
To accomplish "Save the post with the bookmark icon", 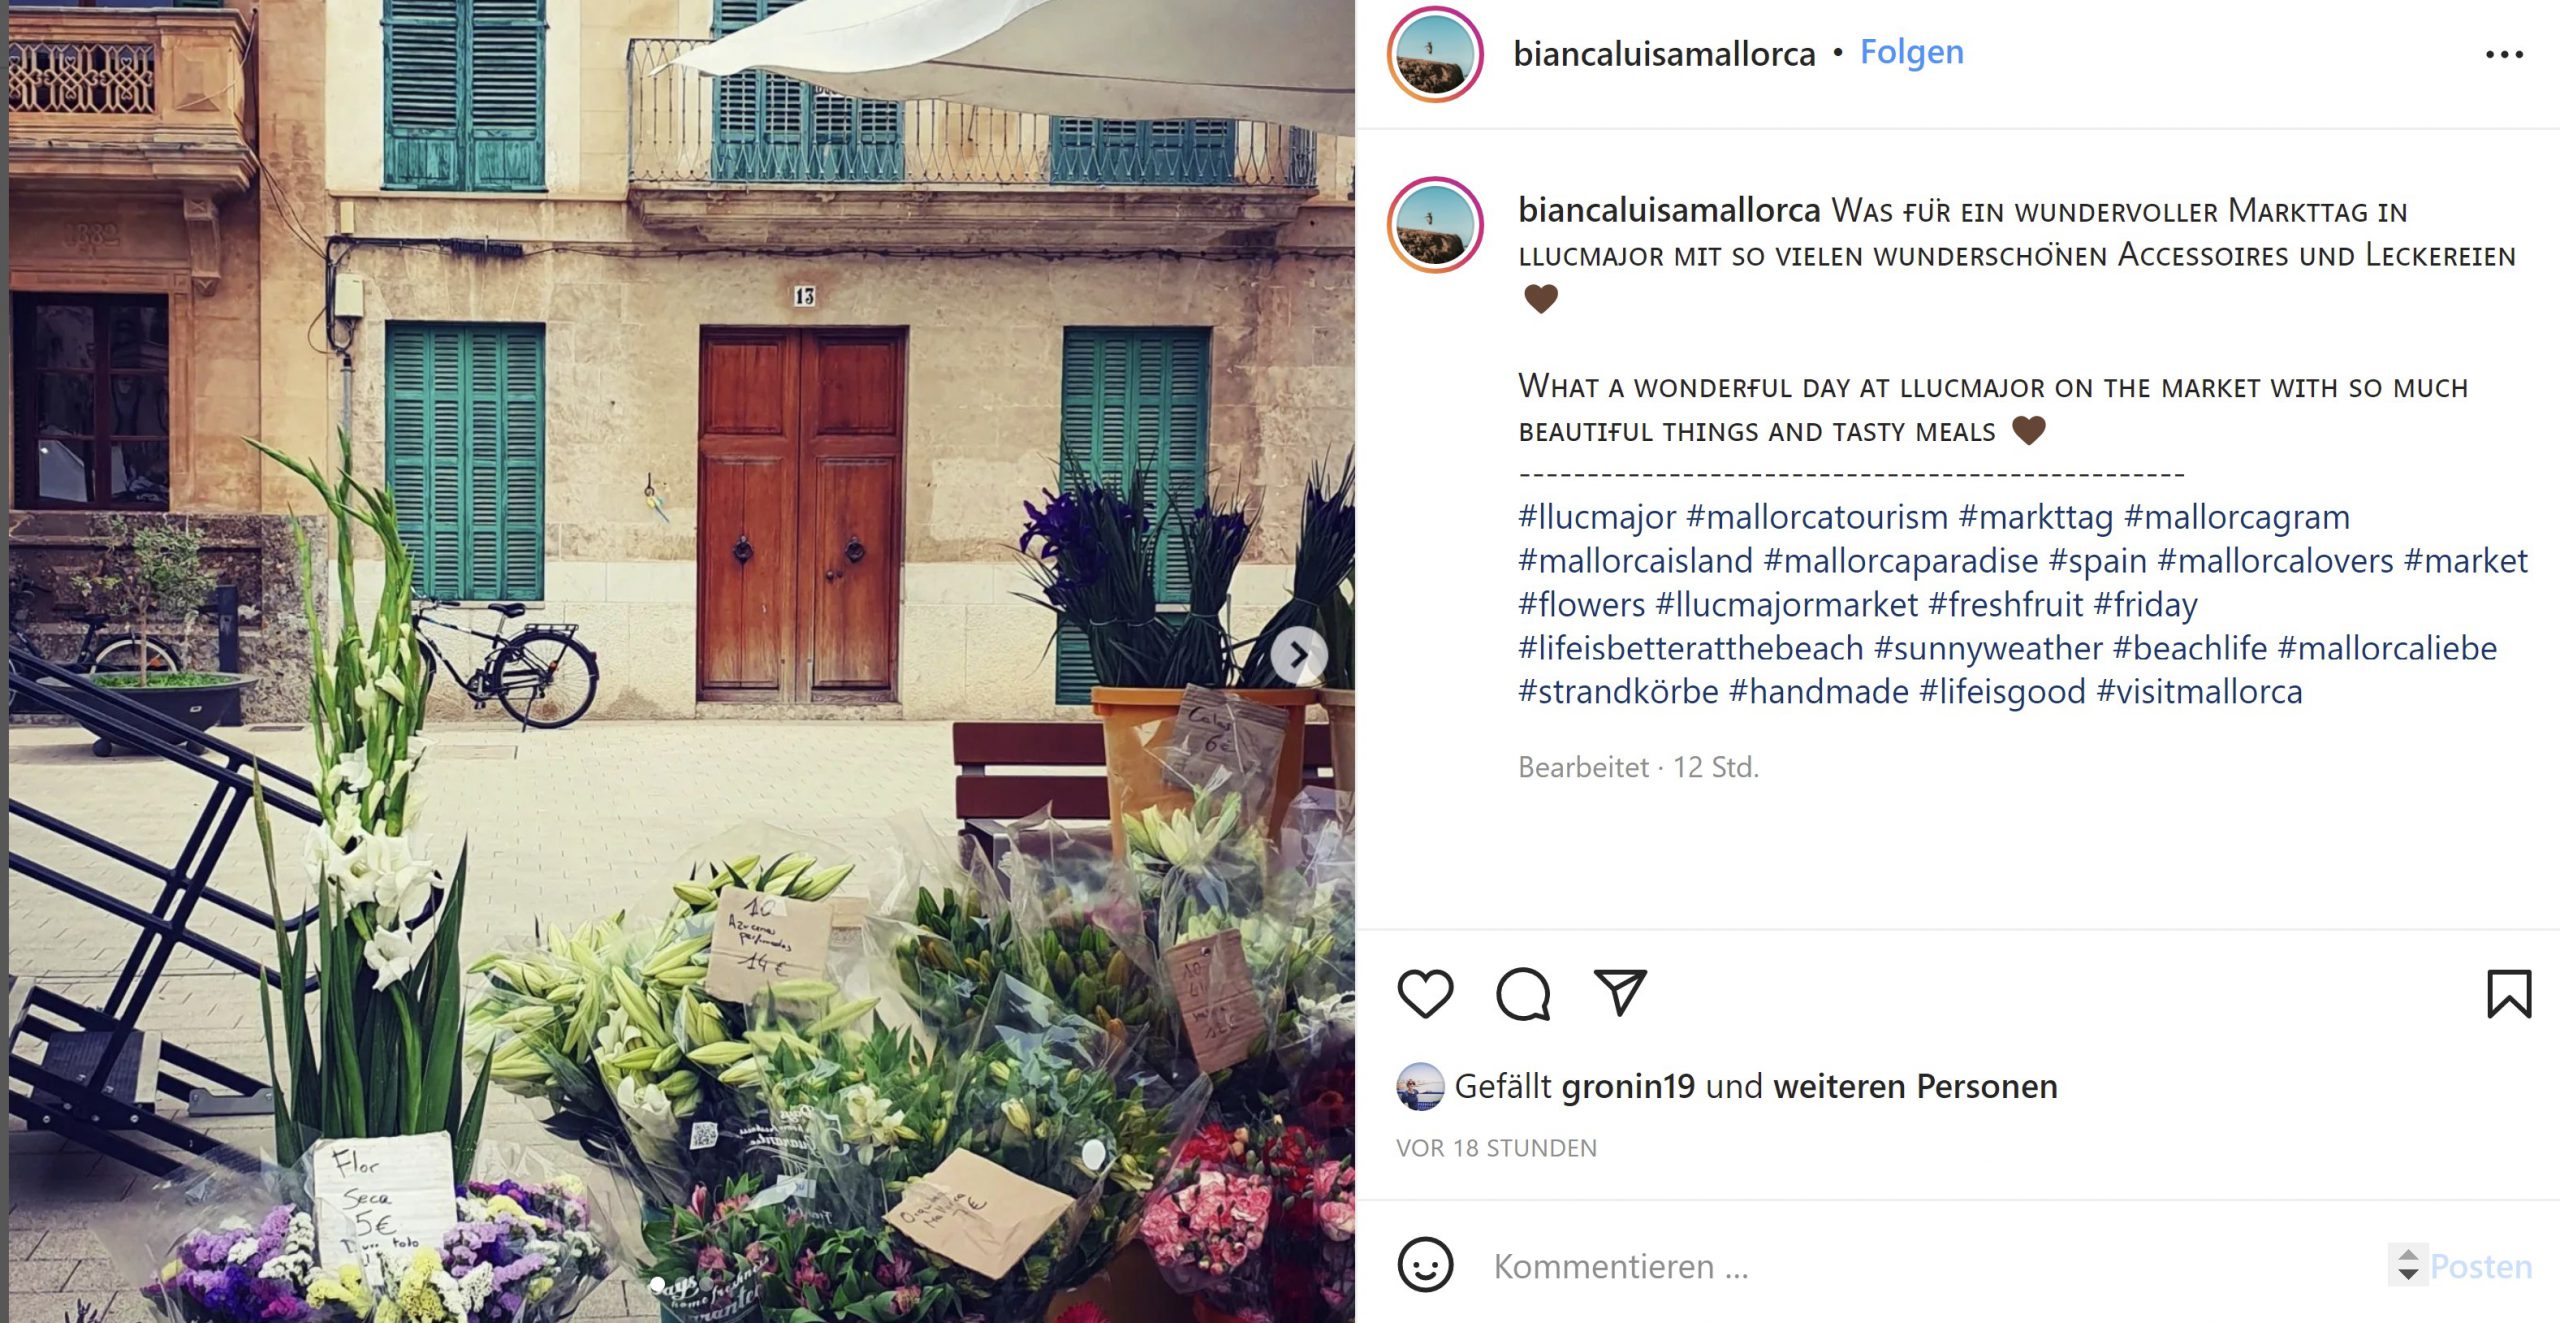I will coord(2509,993).
